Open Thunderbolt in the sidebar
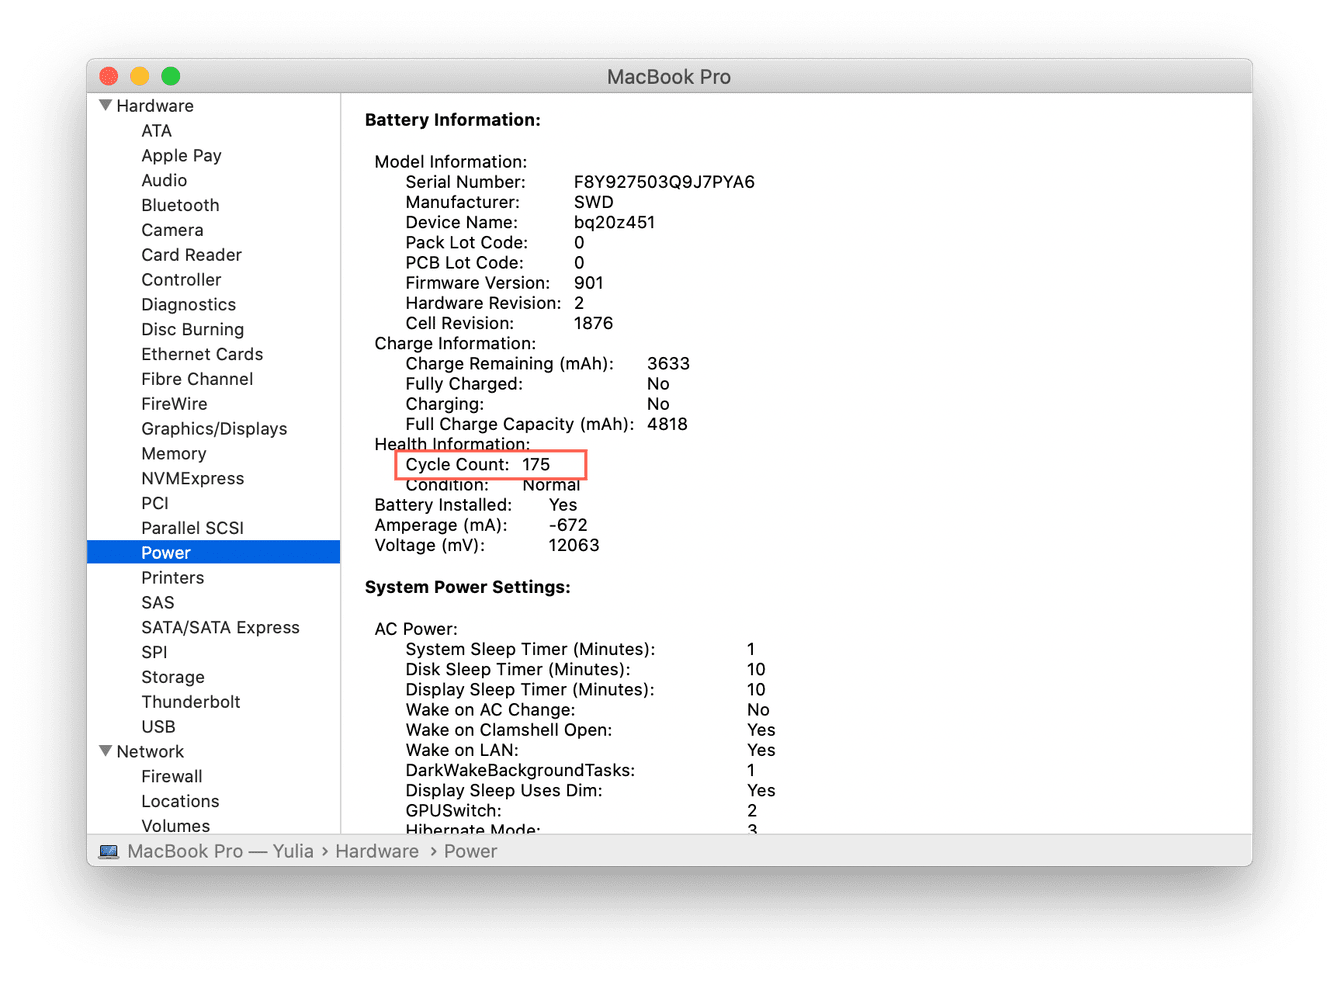This screenshot has height=981, width=1340. point(190,702)
